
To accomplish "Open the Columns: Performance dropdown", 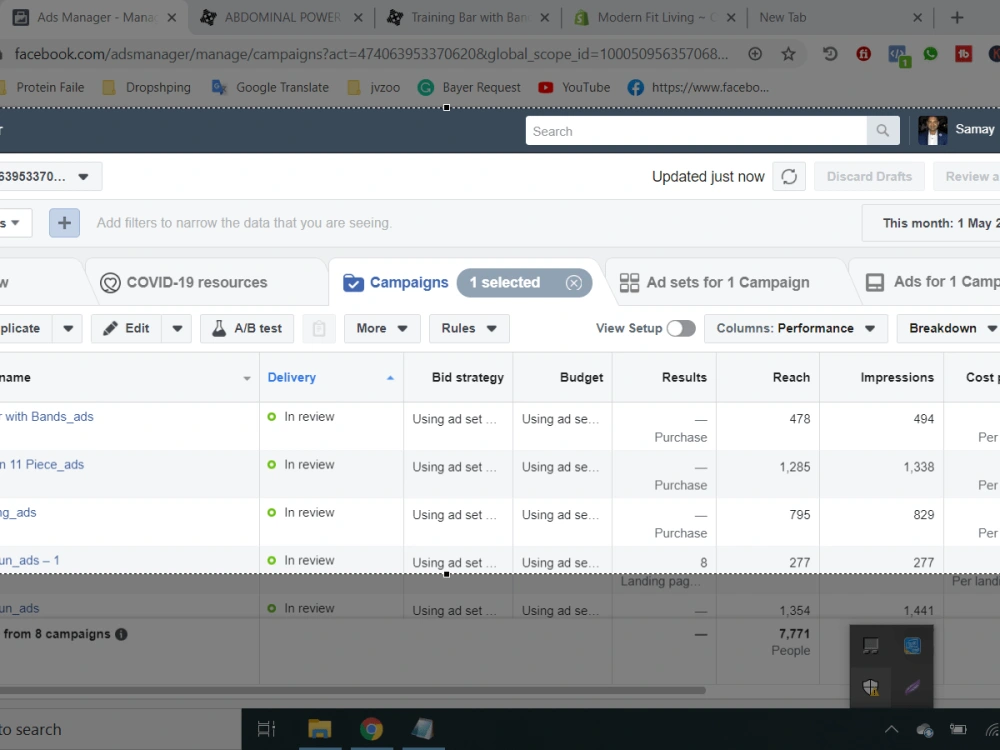I will point(795,328).
